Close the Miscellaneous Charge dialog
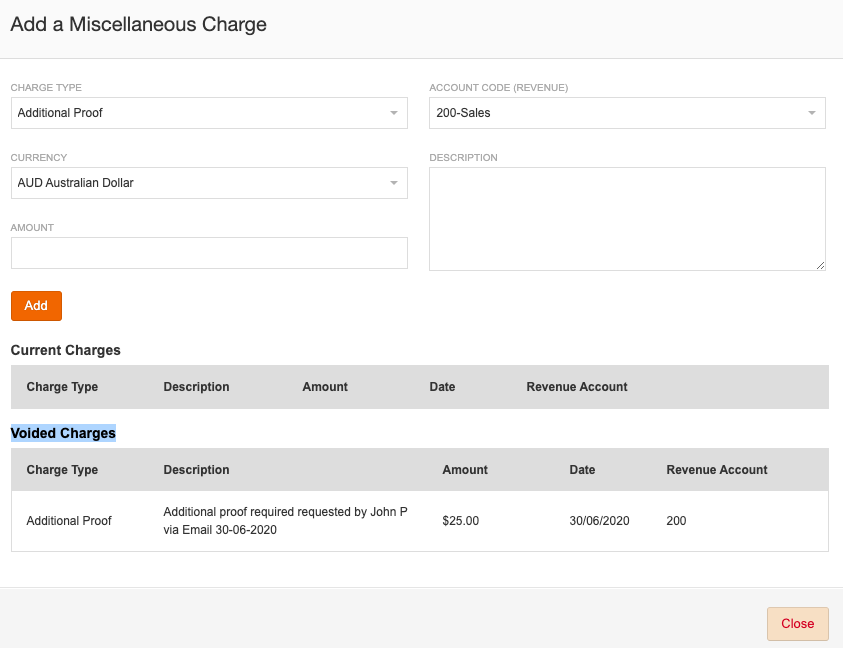This screenshot has height=648, width=843. [797, 623]
